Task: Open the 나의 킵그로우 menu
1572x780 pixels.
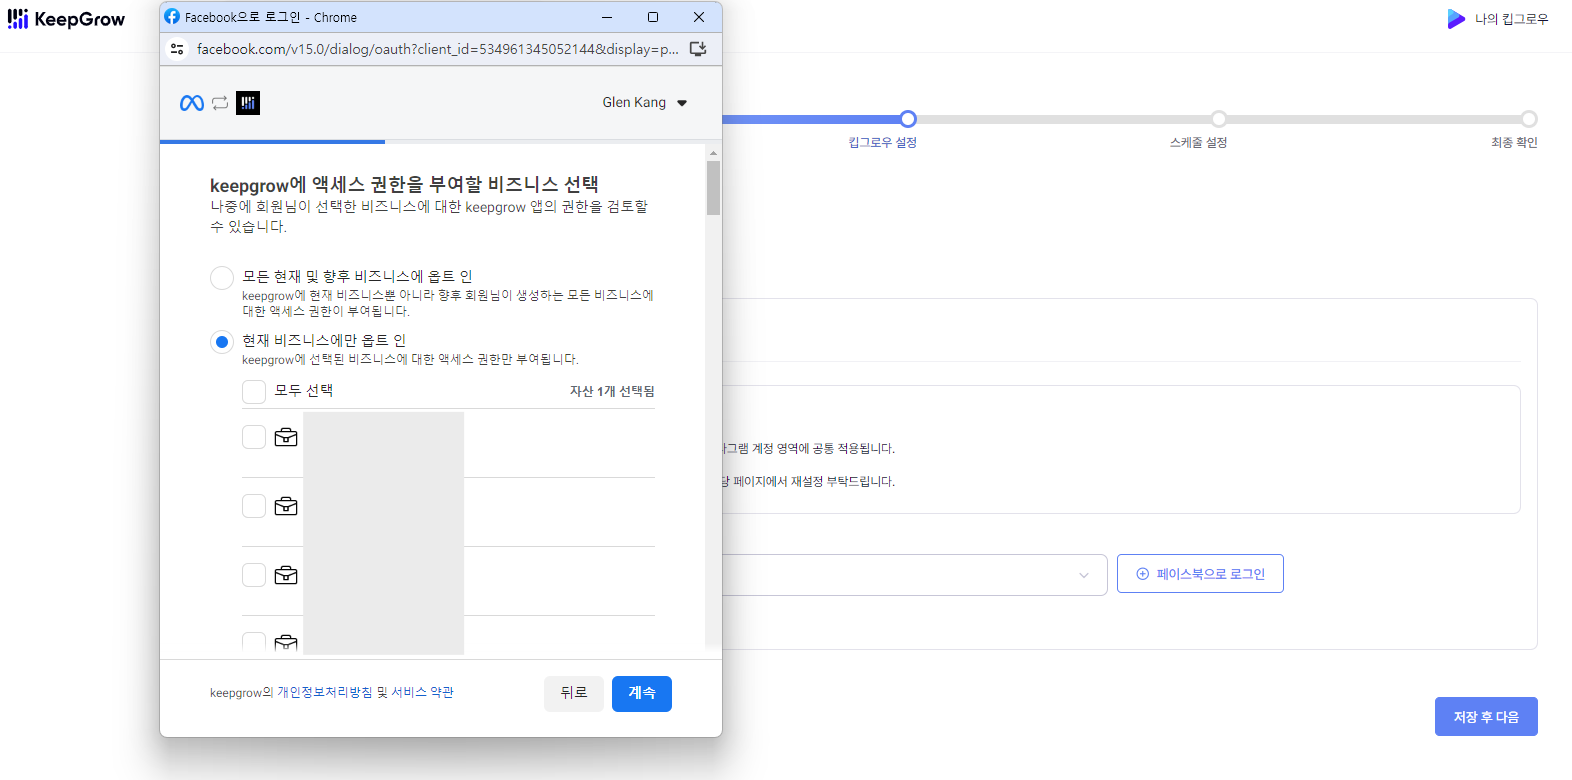Action: pos(1511,19)
